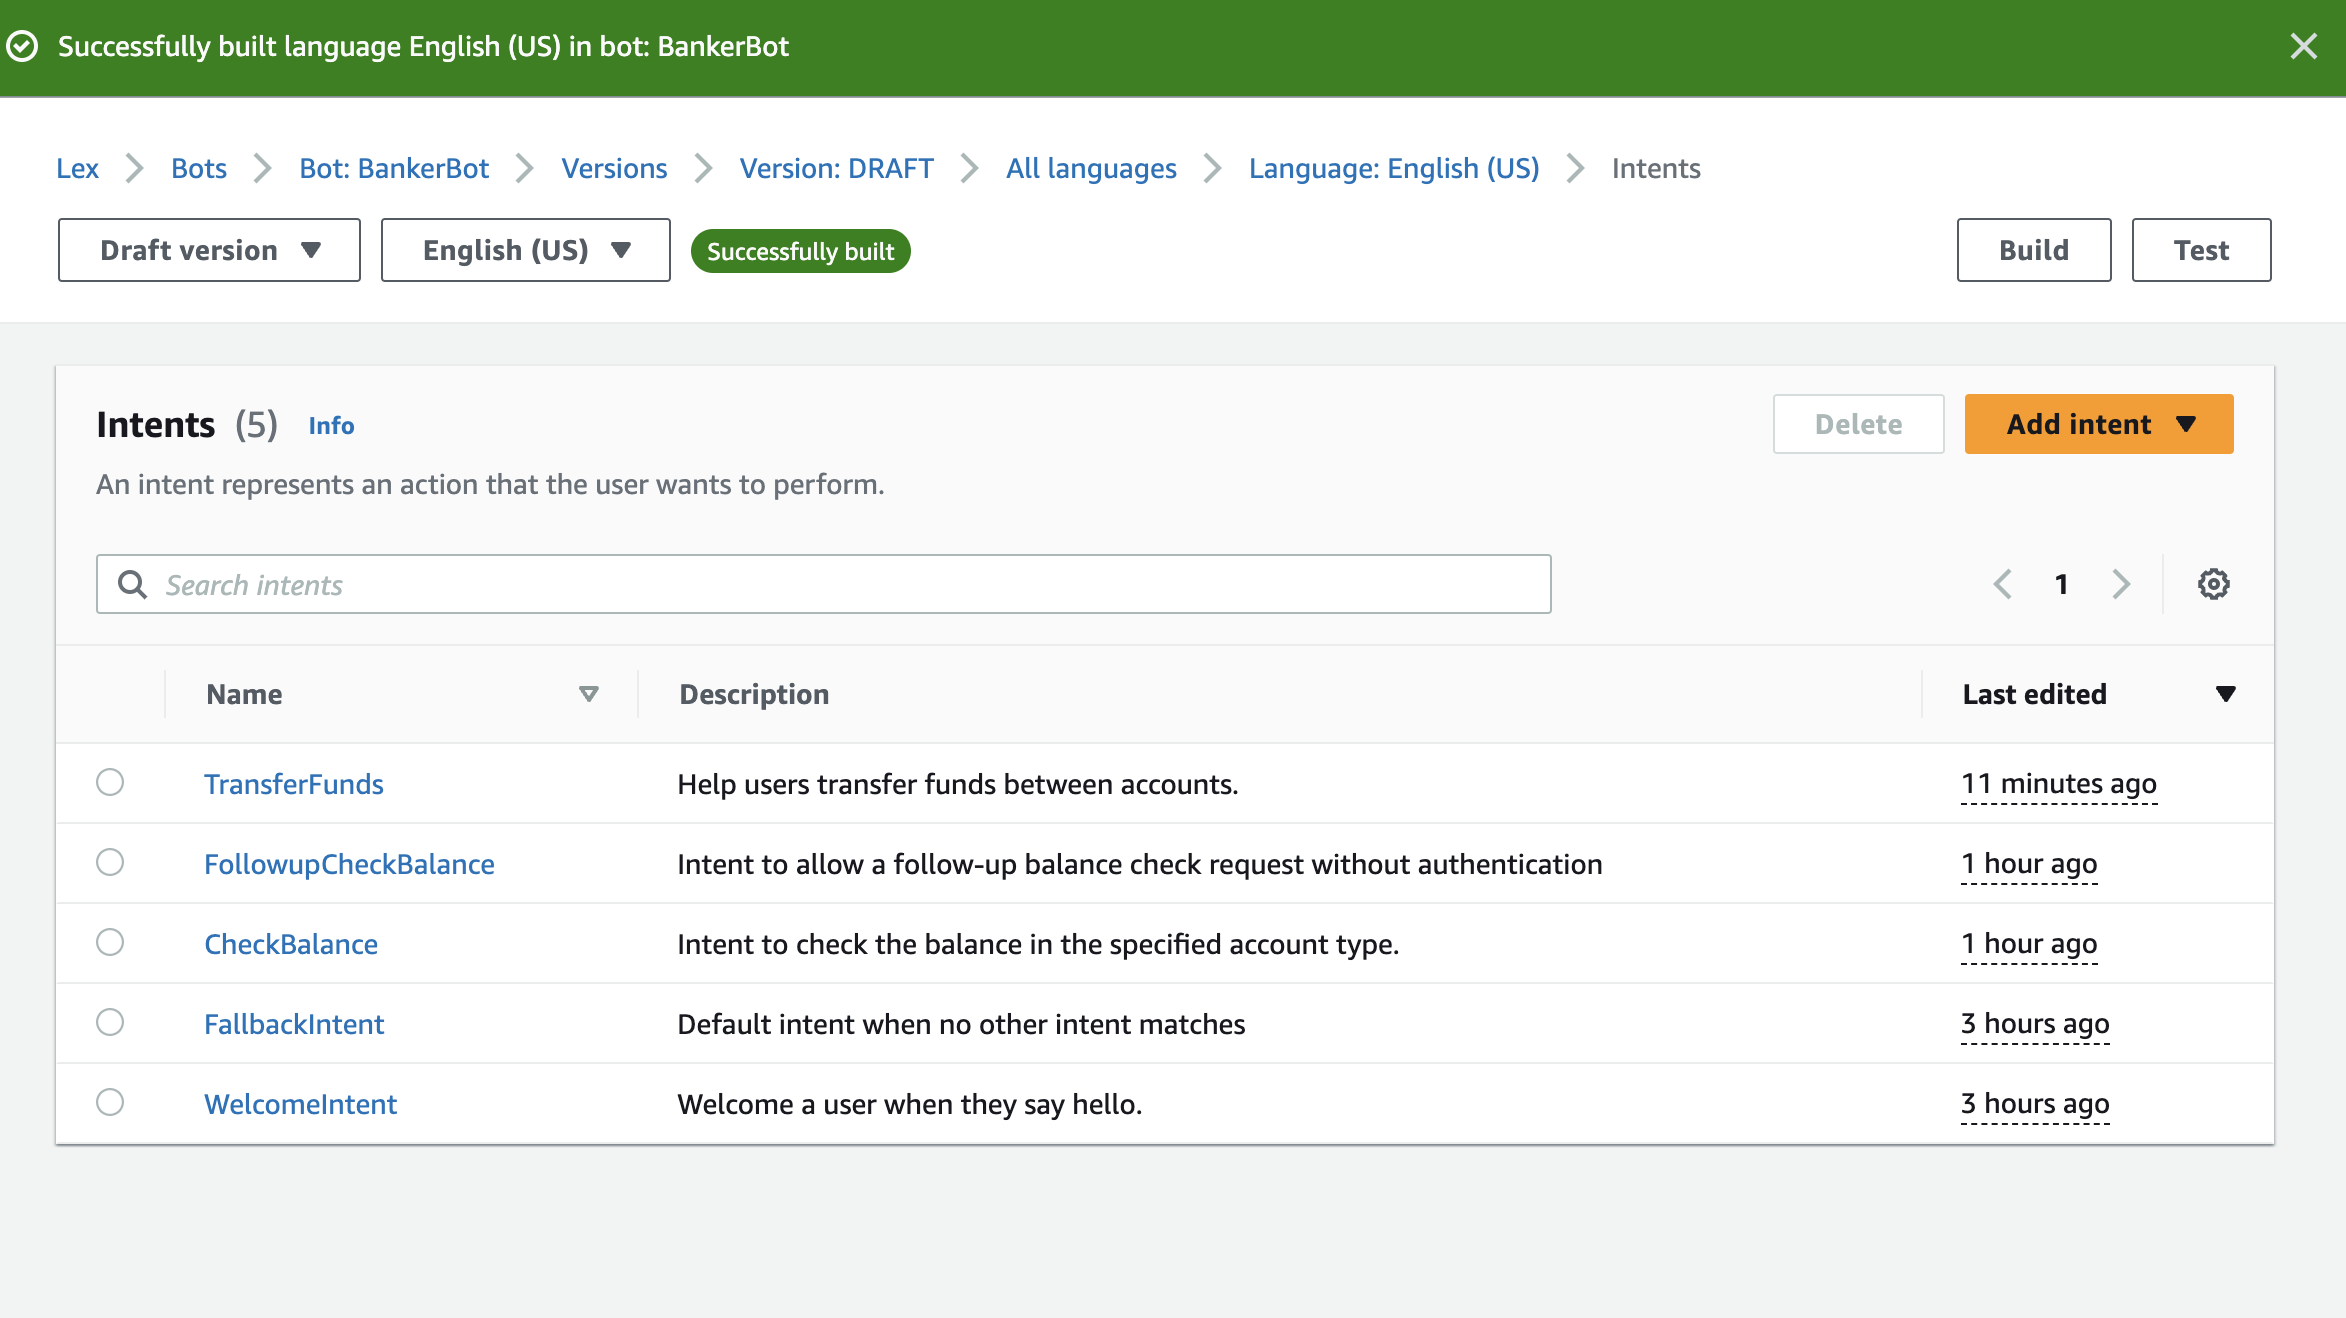Select the WelcomeIntent radio button
Viewport: 2346px width, 1318px height.
(110, 1102)
